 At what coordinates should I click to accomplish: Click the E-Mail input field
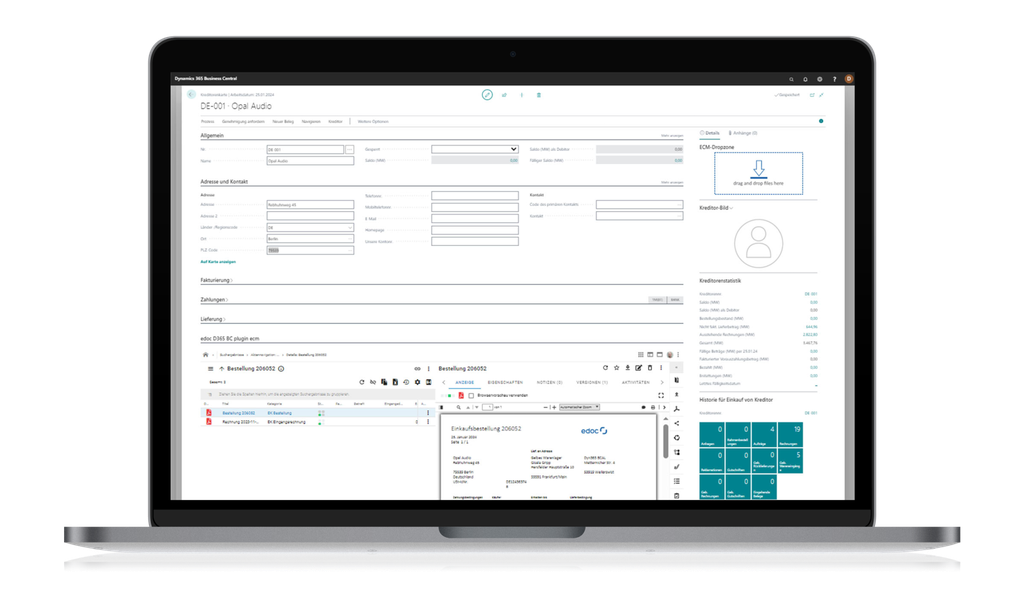click(475, 218)
